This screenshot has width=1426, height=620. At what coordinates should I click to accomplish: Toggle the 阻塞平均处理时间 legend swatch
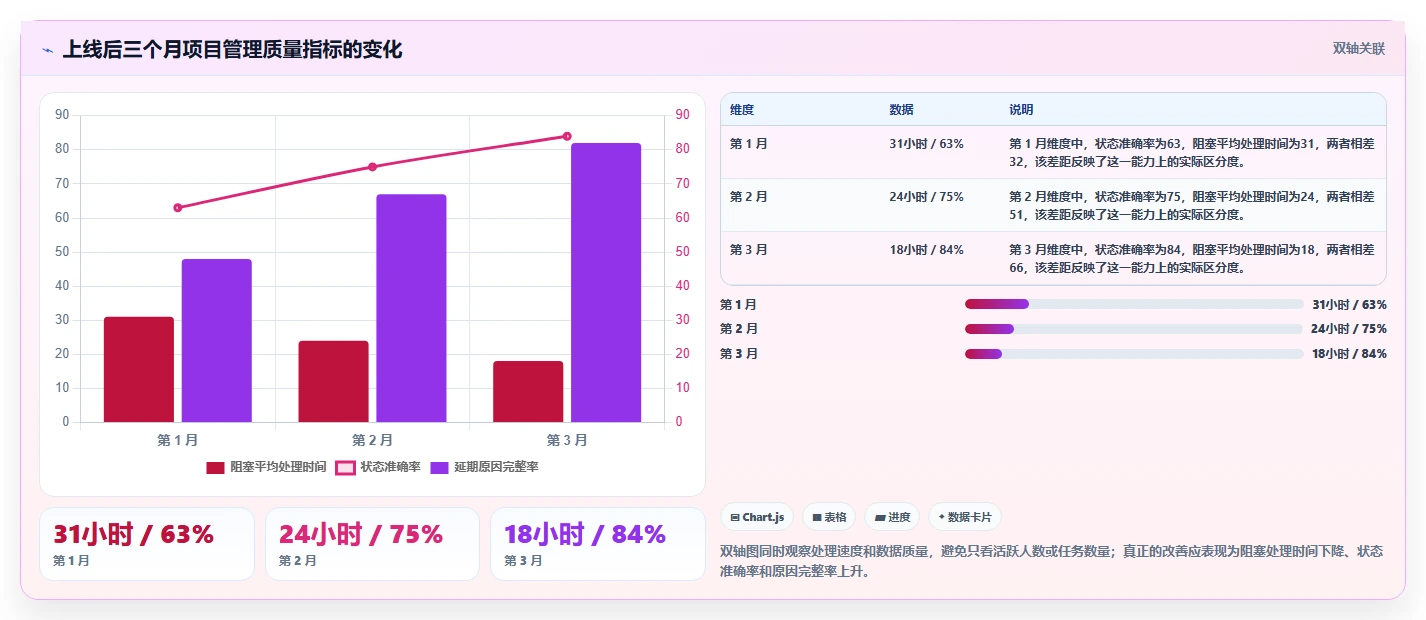pos(216,467)
